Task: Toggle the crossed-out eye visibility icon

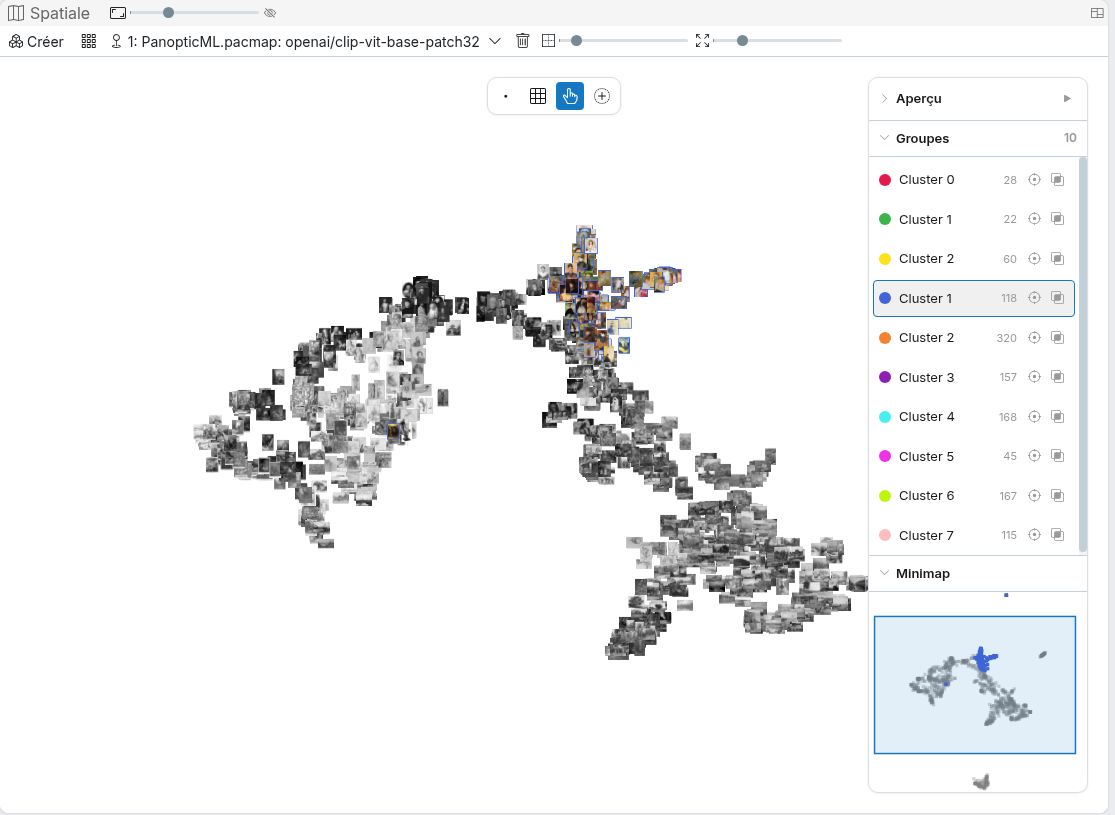Action: click(270, 13)
